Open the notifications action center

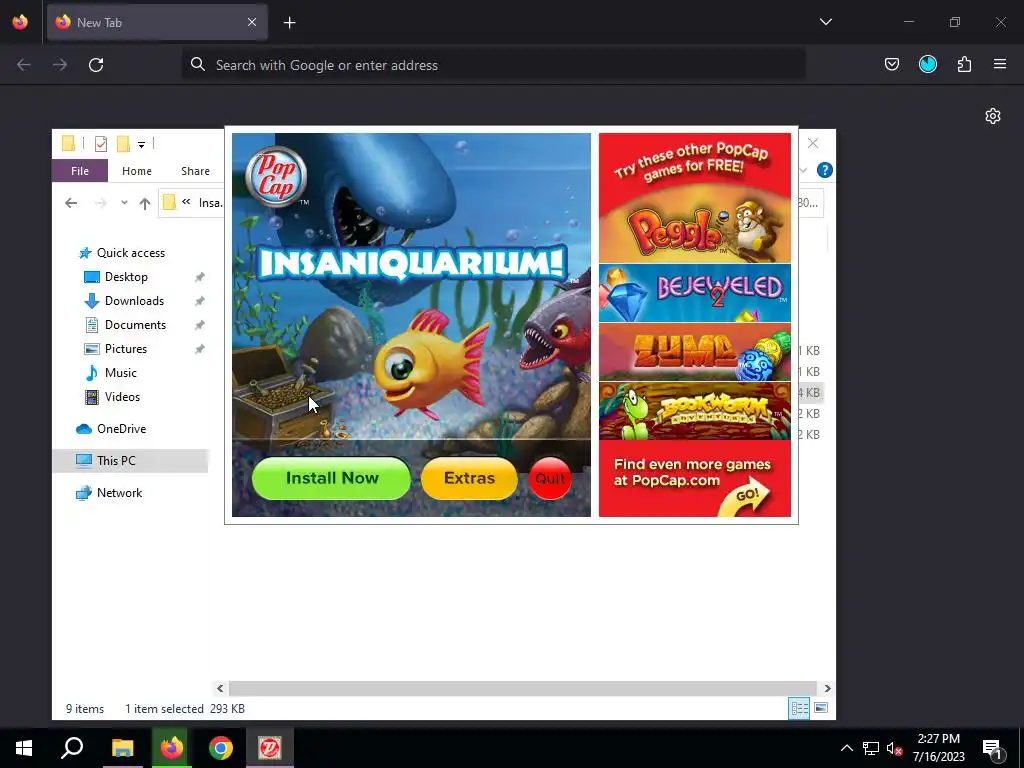click(x=993, y=748)
